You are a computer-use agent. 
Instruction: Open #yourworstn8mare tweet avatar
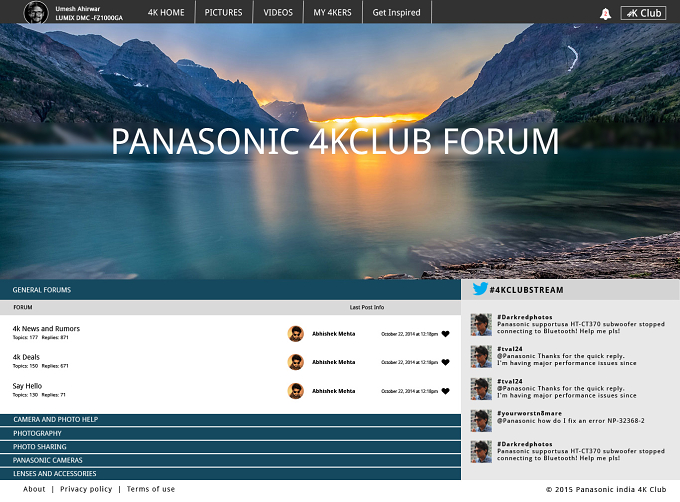tap(481, 421)
